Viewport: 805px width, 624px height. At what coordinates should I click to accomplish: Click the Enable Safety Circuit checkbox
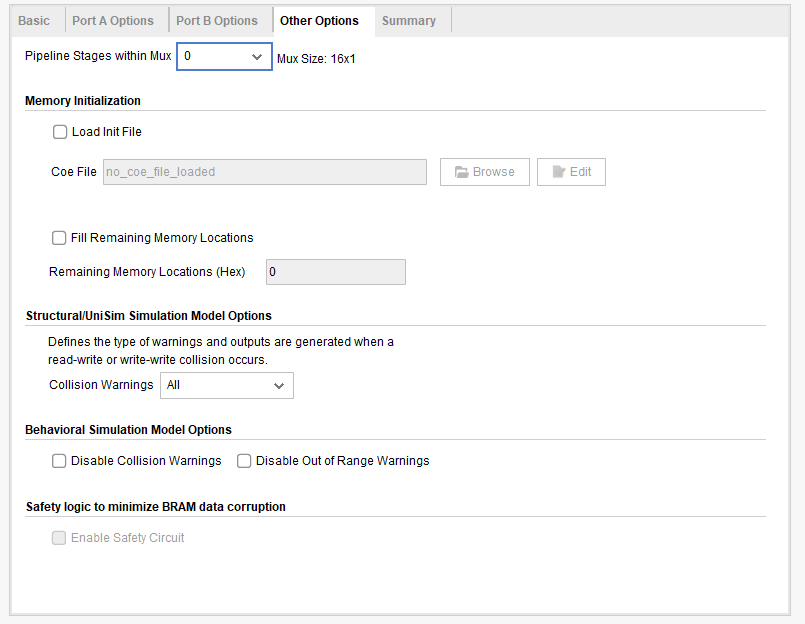(59, 538)
